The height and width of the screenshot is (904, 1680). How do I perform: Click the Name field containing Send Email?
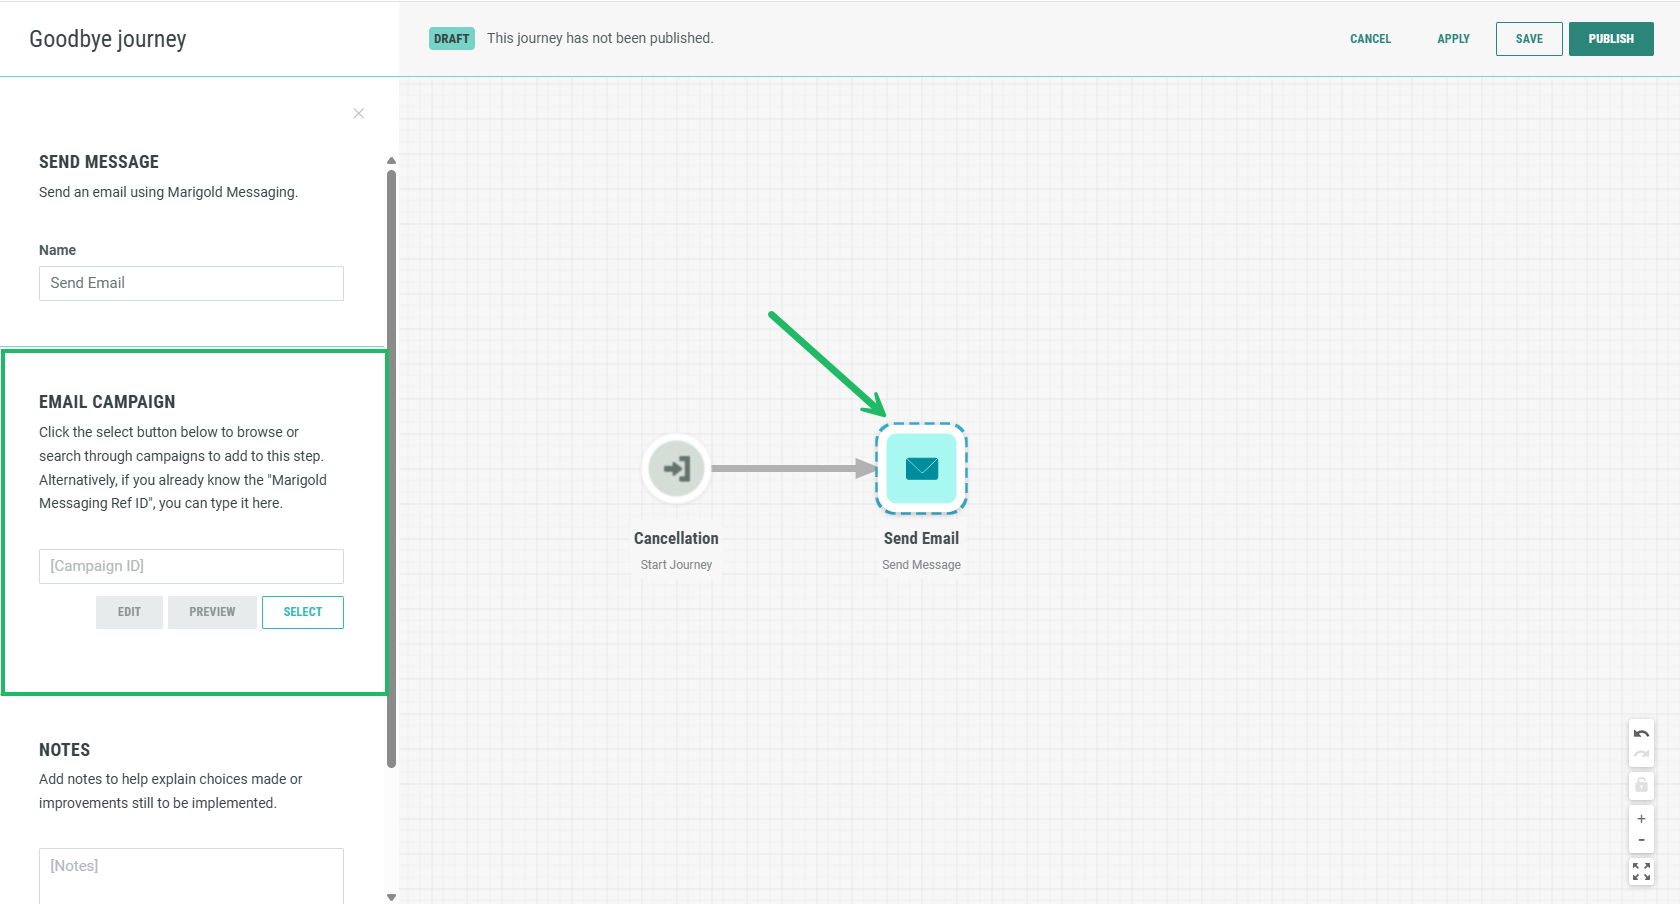pyautogui.click(x=191, y=283)
